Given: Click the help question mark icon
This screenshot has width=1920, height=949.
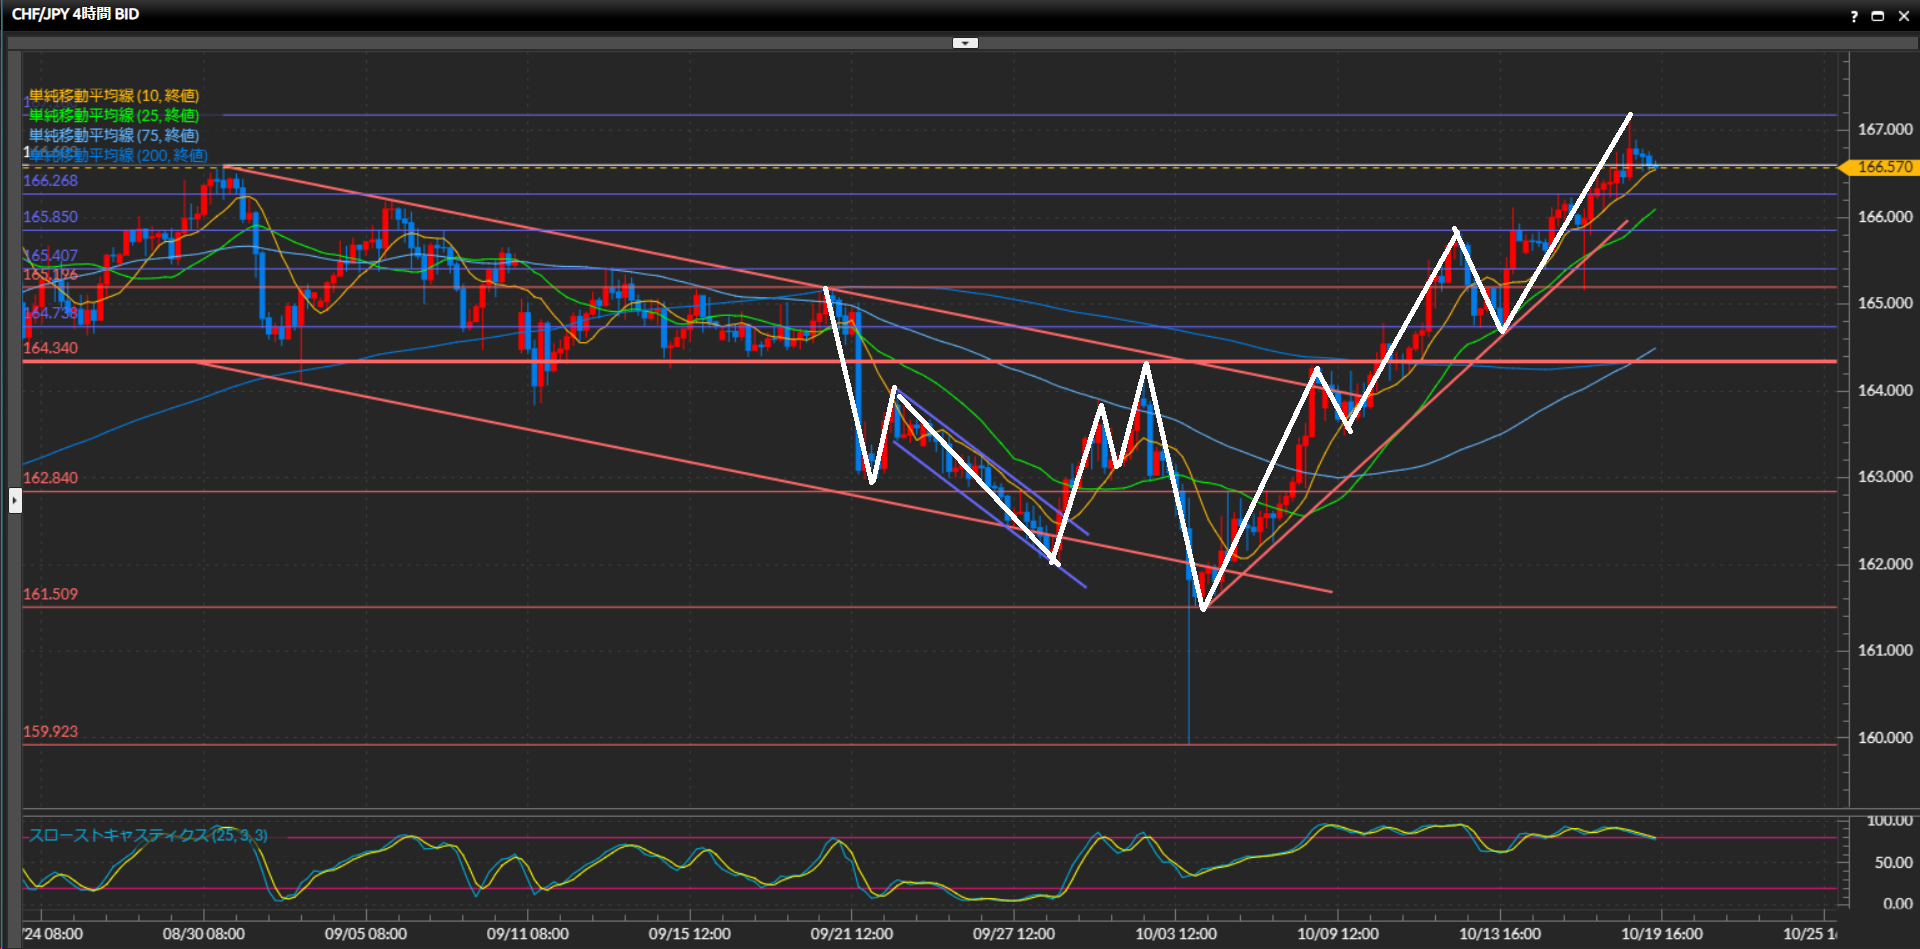Looking at the screenshot, I should [1854, 16].
